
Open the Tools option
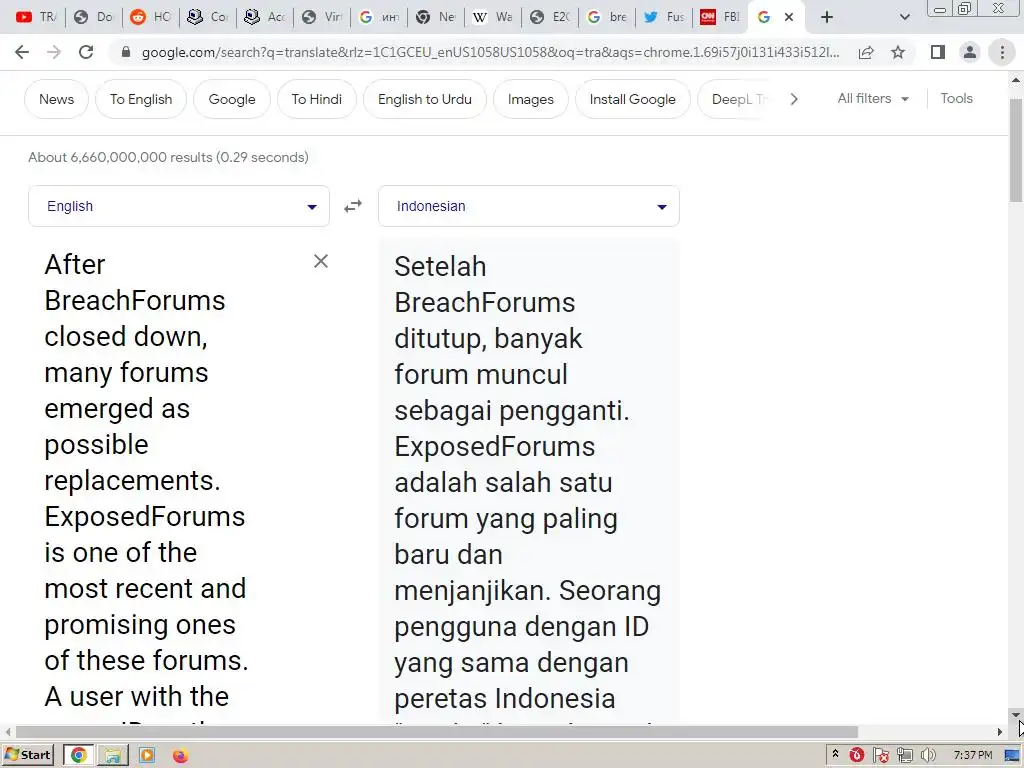click(x=956, y=99)
